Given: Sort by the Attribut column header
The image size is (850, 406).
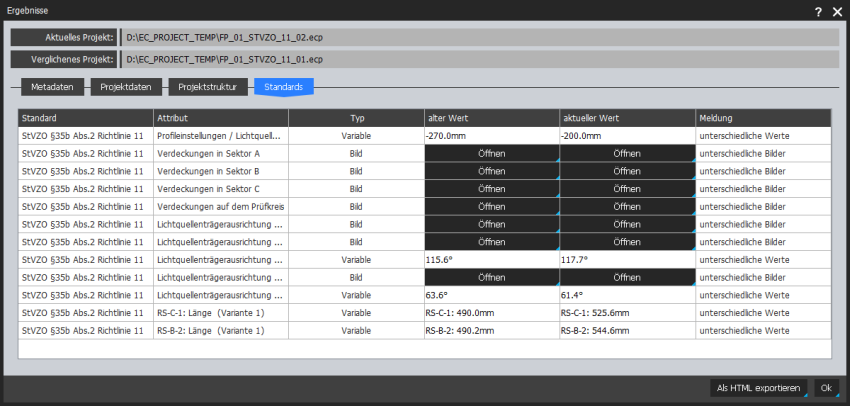Looking at the screenshot, I should 221,118.
